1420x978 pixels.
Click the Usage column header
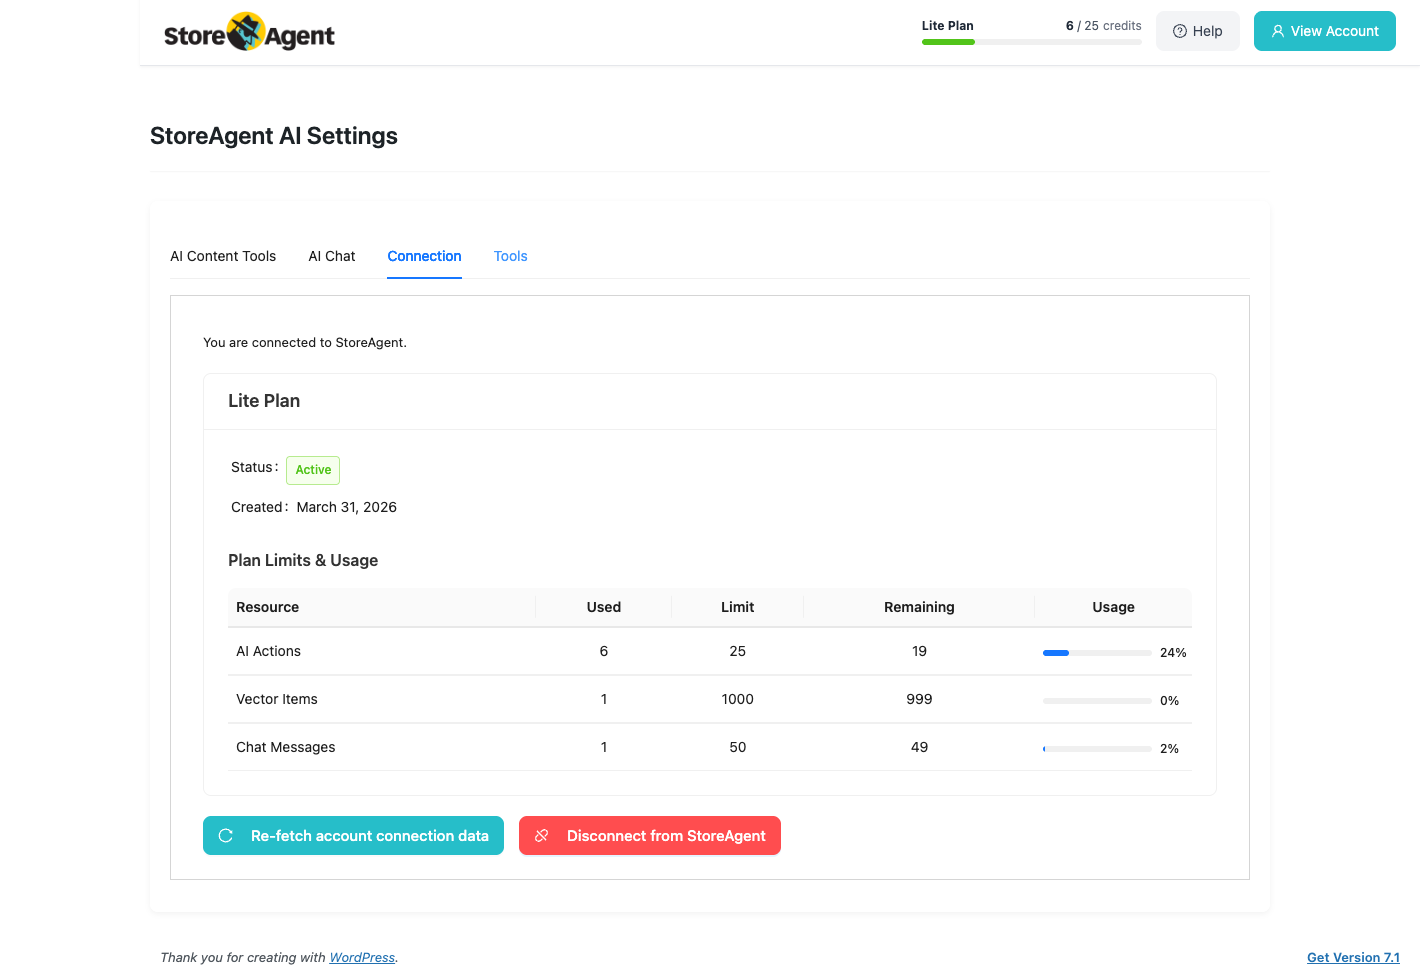pyautogui.click(x=1113, y=607)
